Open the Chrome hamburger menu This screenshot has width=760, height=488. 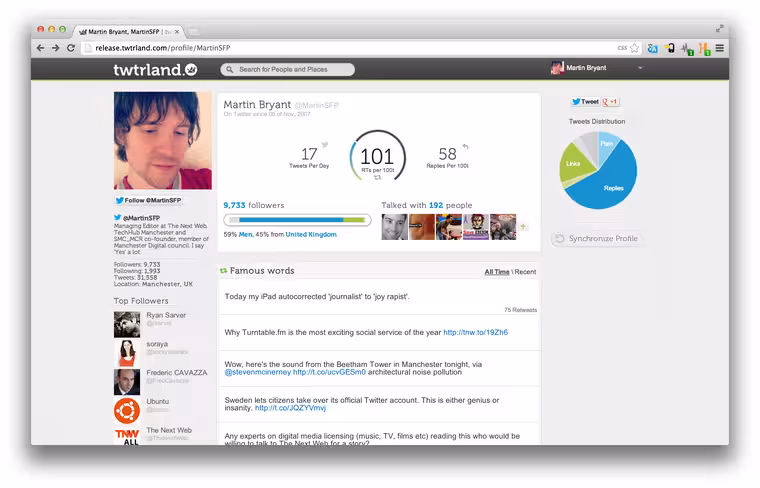(720, 48)
